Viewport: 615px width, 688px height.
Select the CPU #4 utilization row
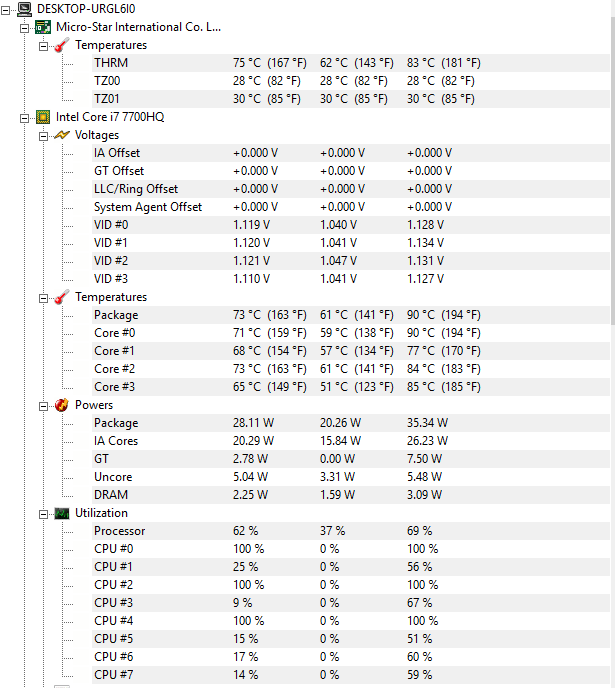[113, 621]
